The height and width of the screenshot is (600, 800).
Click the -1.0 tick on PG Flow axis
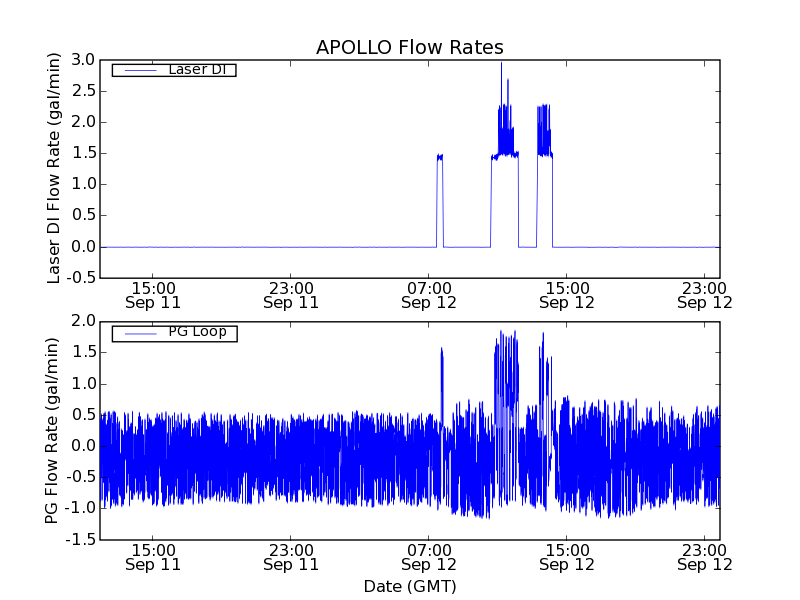(80, 508)
